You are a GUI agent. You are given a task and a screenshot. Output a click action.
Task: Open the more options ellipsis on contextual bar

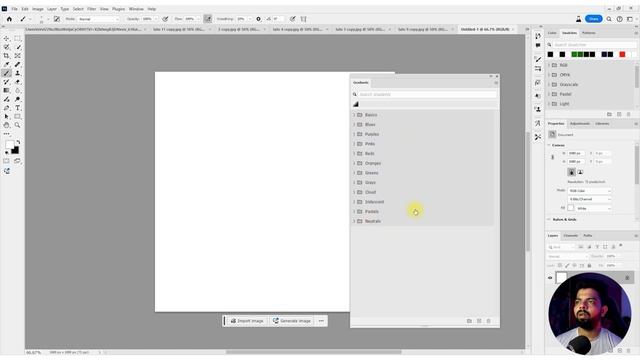pyautogui.click(x=321, y=321)
